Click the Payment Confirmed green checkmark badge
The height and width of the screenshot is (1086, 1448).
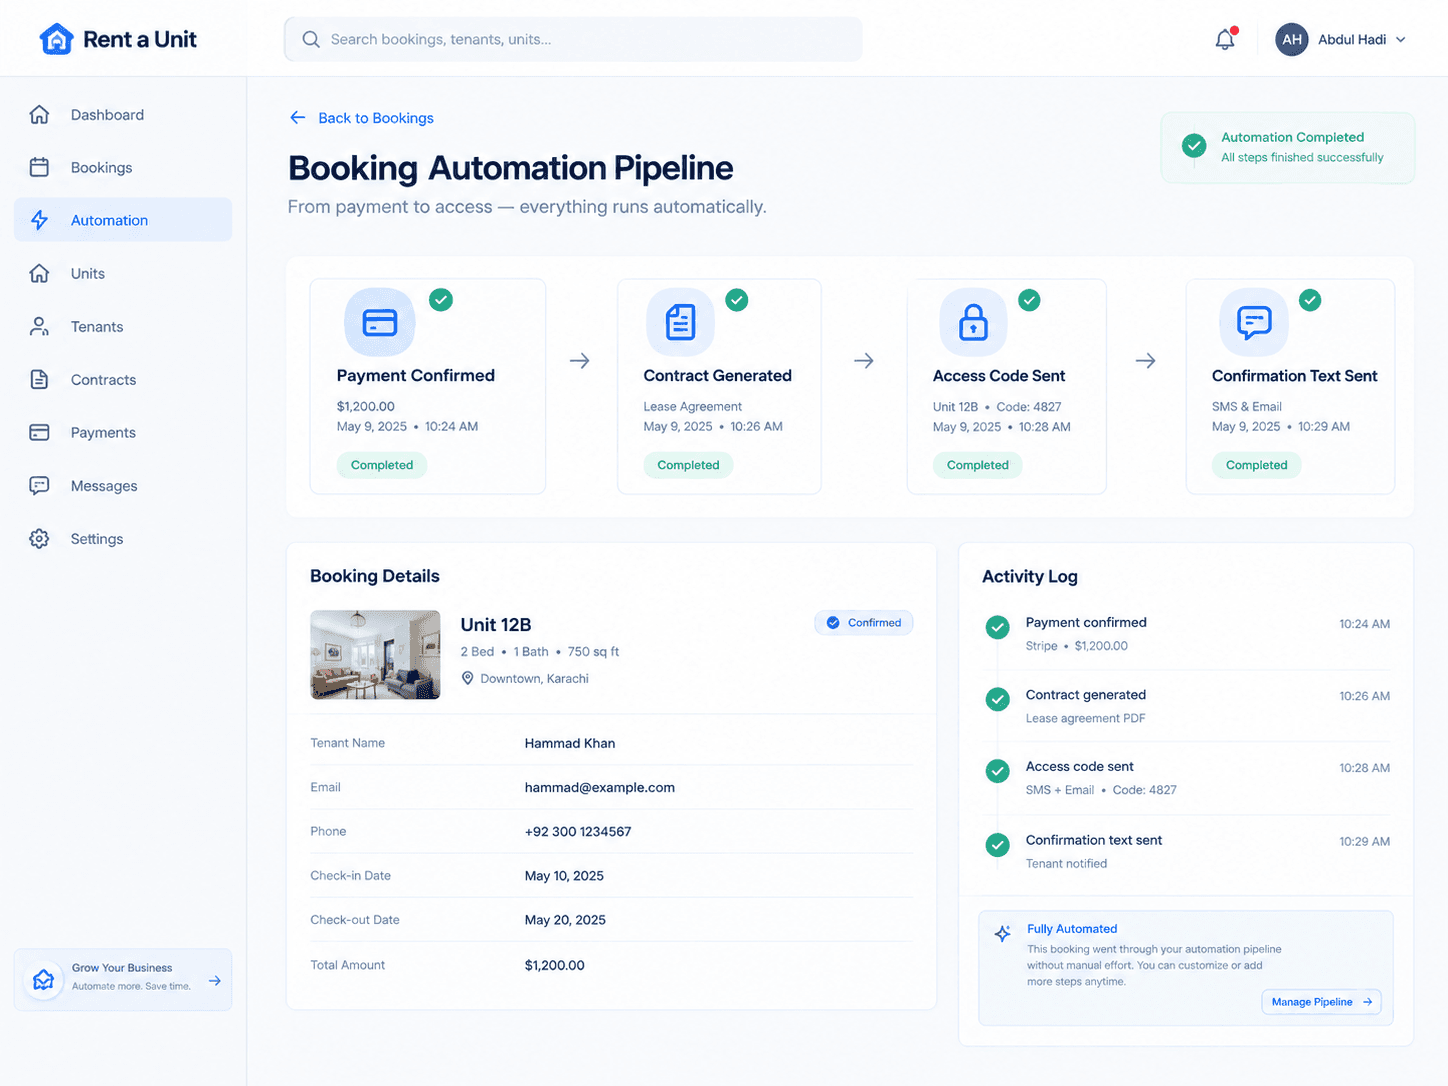point(441,300)
